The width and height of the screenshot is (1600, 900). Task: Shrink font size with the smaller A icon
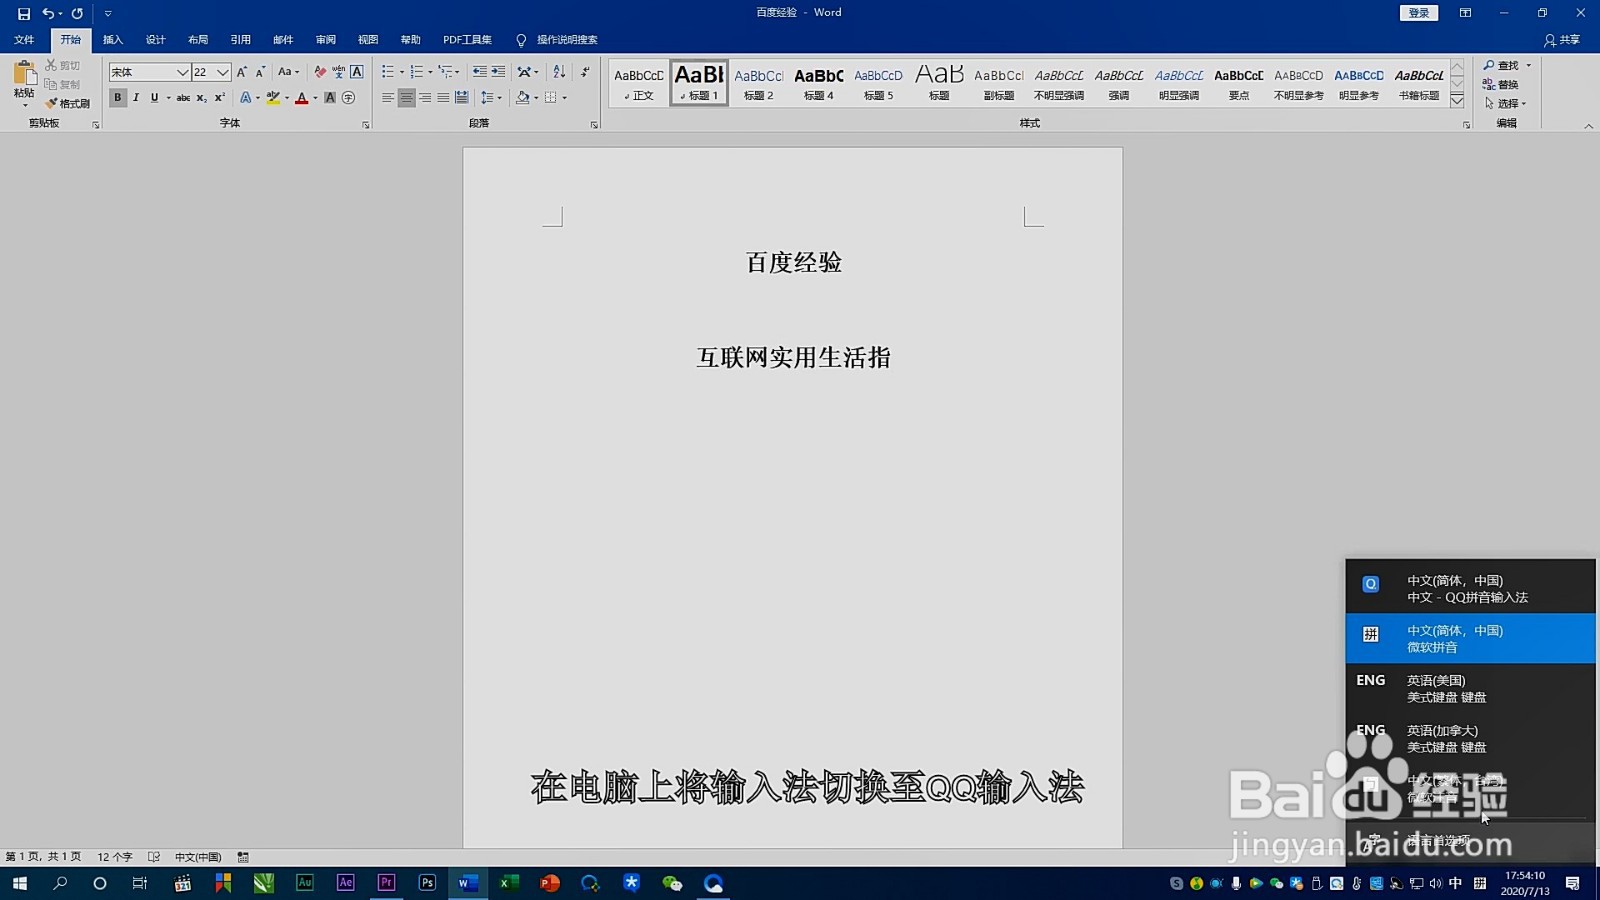260,72
